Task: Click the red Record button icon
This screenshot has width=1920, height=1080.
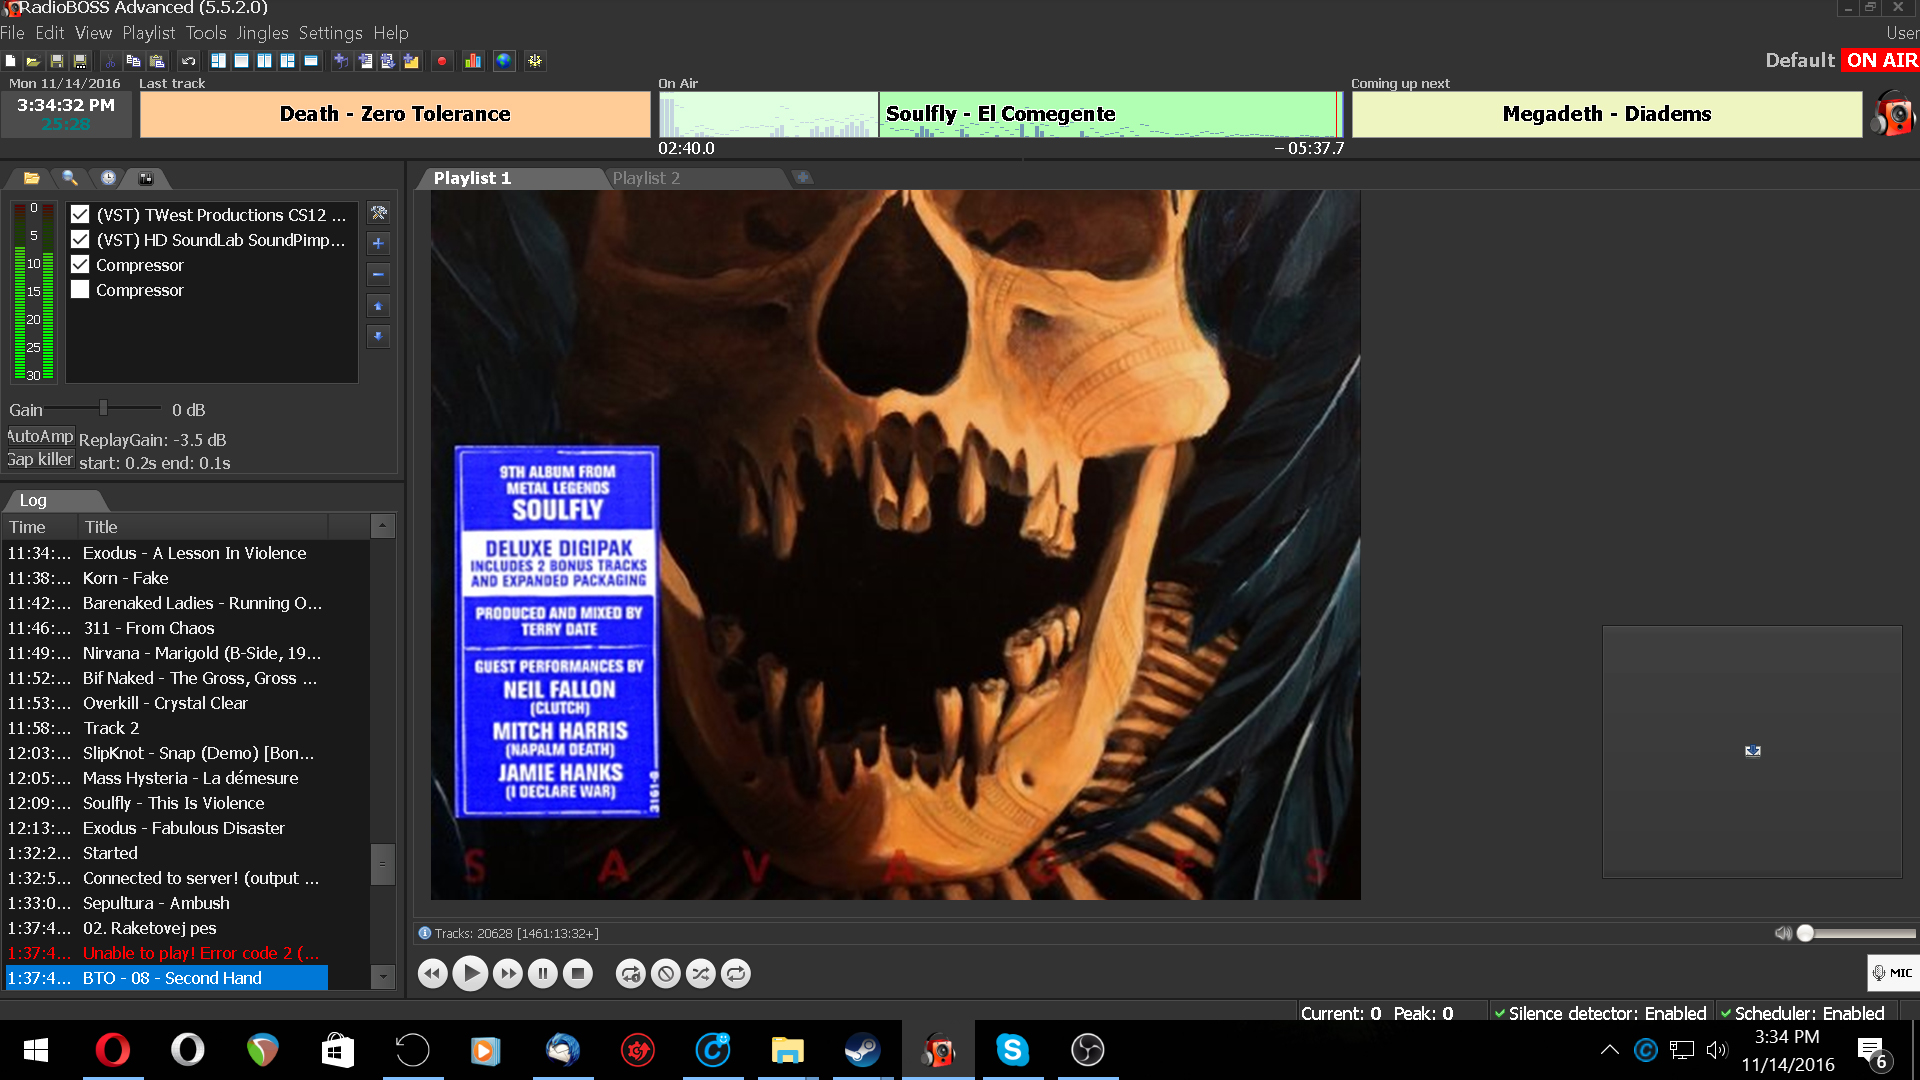Action: pyautogui.click(x=442, y=61)
